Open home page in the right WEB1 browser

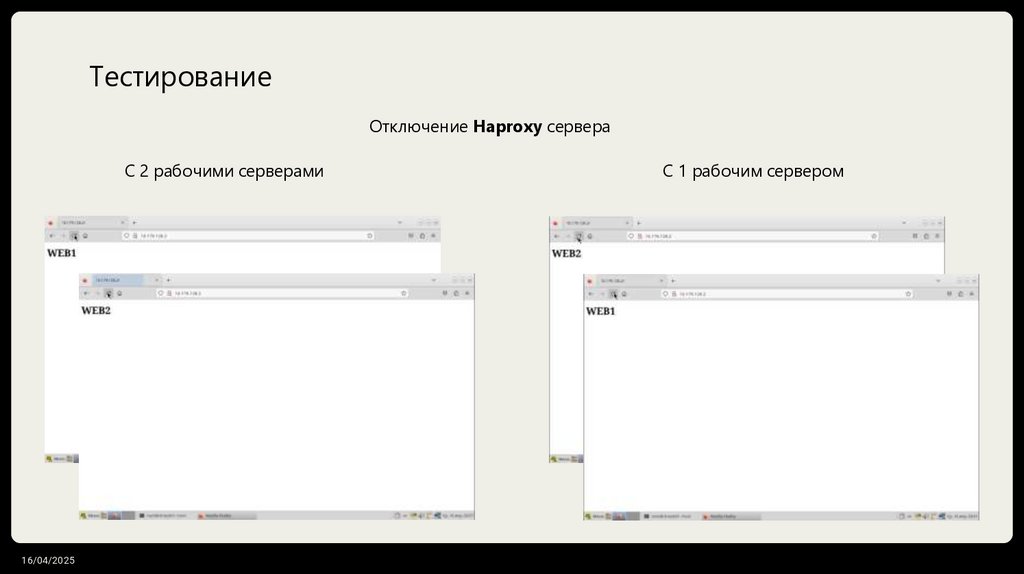coord(624,295)
